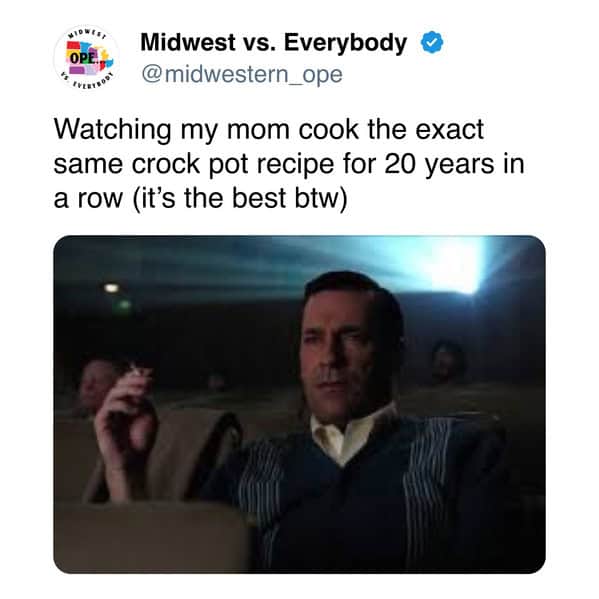Viewport: 599px width, 599px height.
Task: Click the blurred person behind on right
Action: [447, 363]
